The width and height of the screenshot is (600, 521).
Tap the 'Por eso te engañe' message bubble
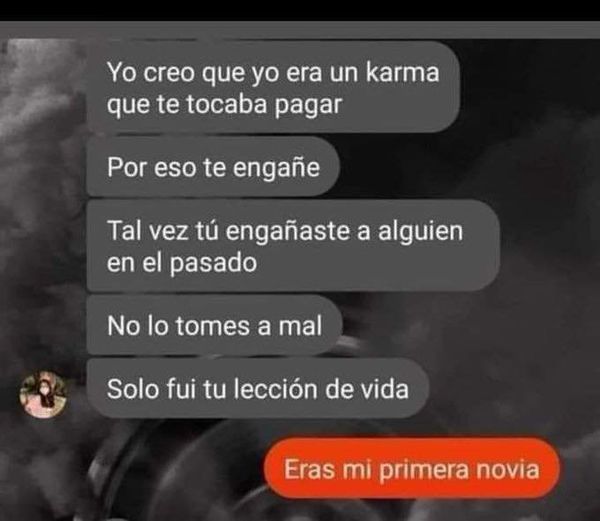click(x=213, y=167)
